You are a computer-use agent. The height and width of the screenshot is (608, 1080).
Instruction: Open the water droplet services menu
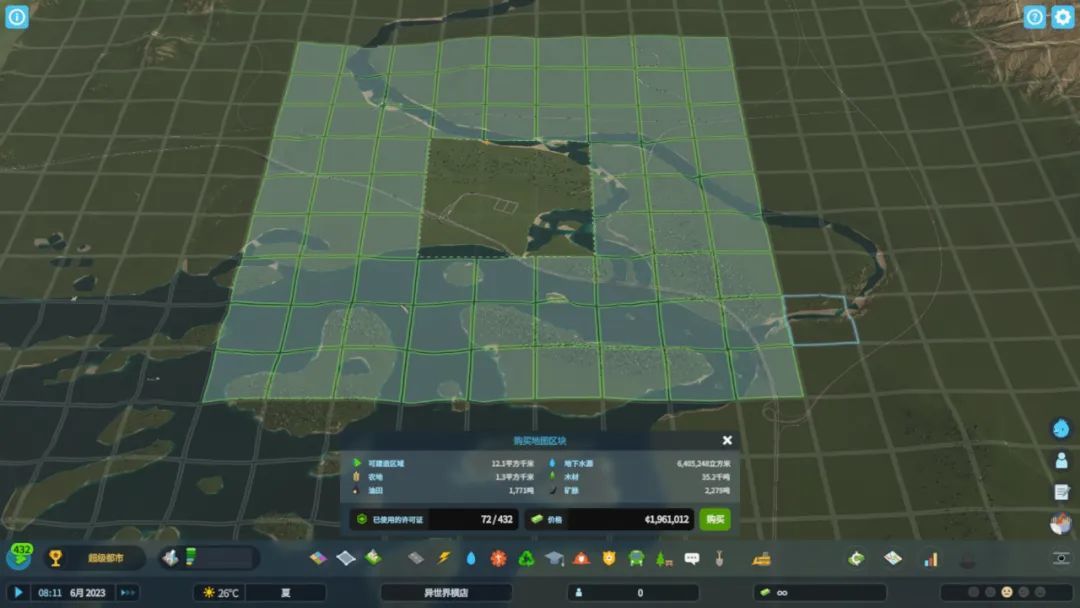[471, 558]
